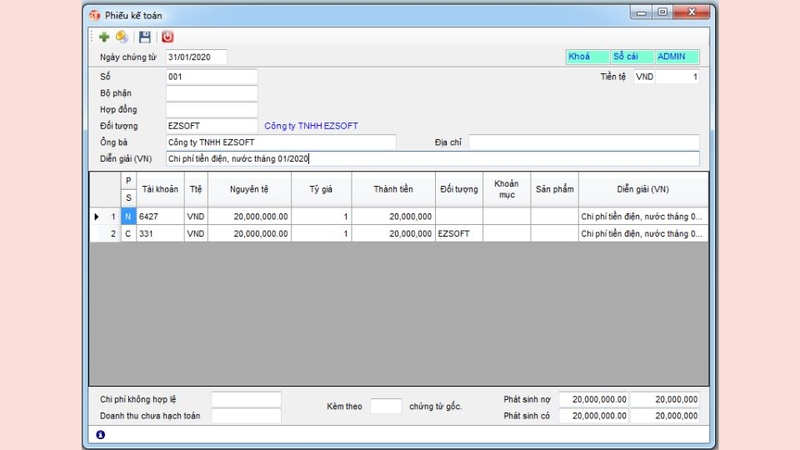Open the Công ty TNHH EZSOFT link

pyautogui.click(x=311, y=126)
